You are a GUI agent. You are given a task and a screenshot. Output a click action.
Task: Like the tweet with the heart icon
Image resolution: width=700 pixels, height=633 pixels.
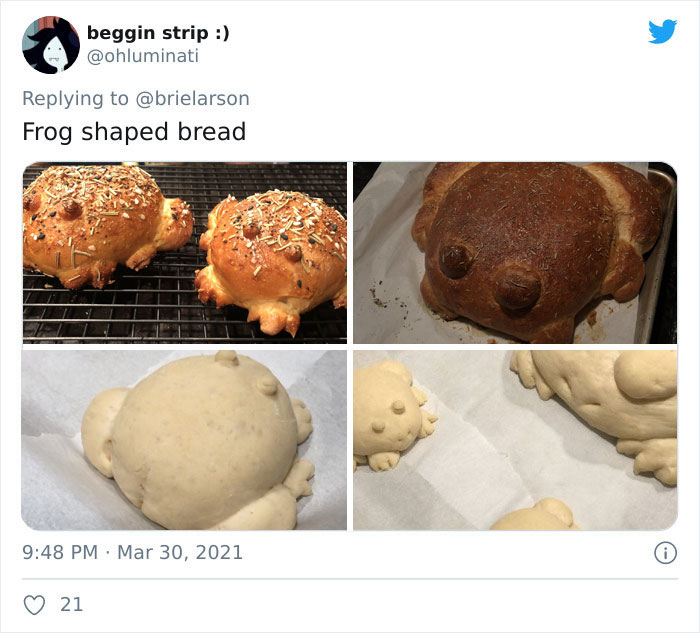(x=34, y=605)
